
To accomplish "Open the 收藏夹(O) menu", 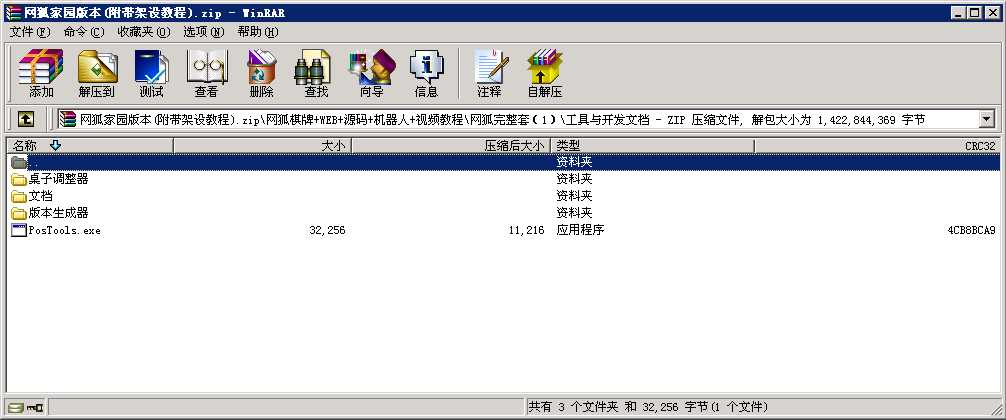I will [x=144, y=32].
